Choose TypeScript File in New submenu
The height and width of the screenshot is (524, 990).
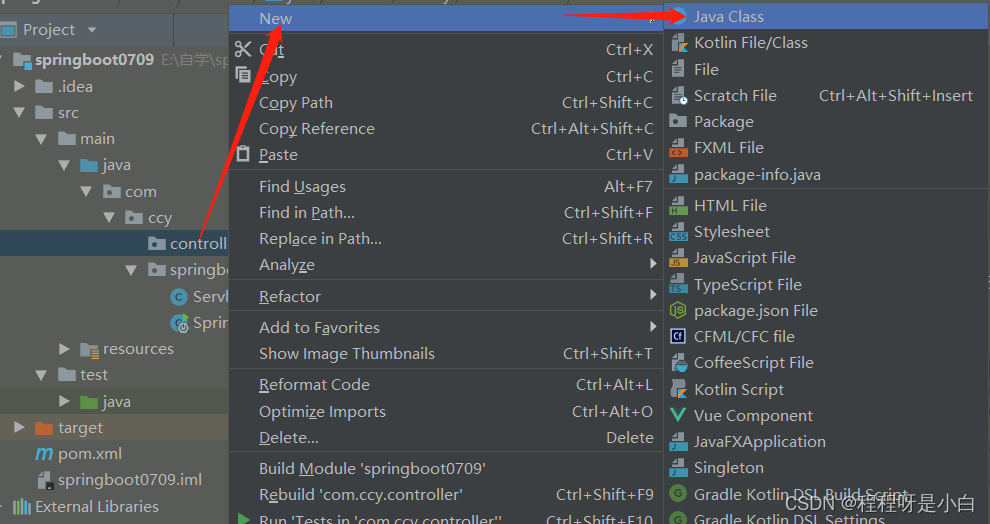click(748, 285)
